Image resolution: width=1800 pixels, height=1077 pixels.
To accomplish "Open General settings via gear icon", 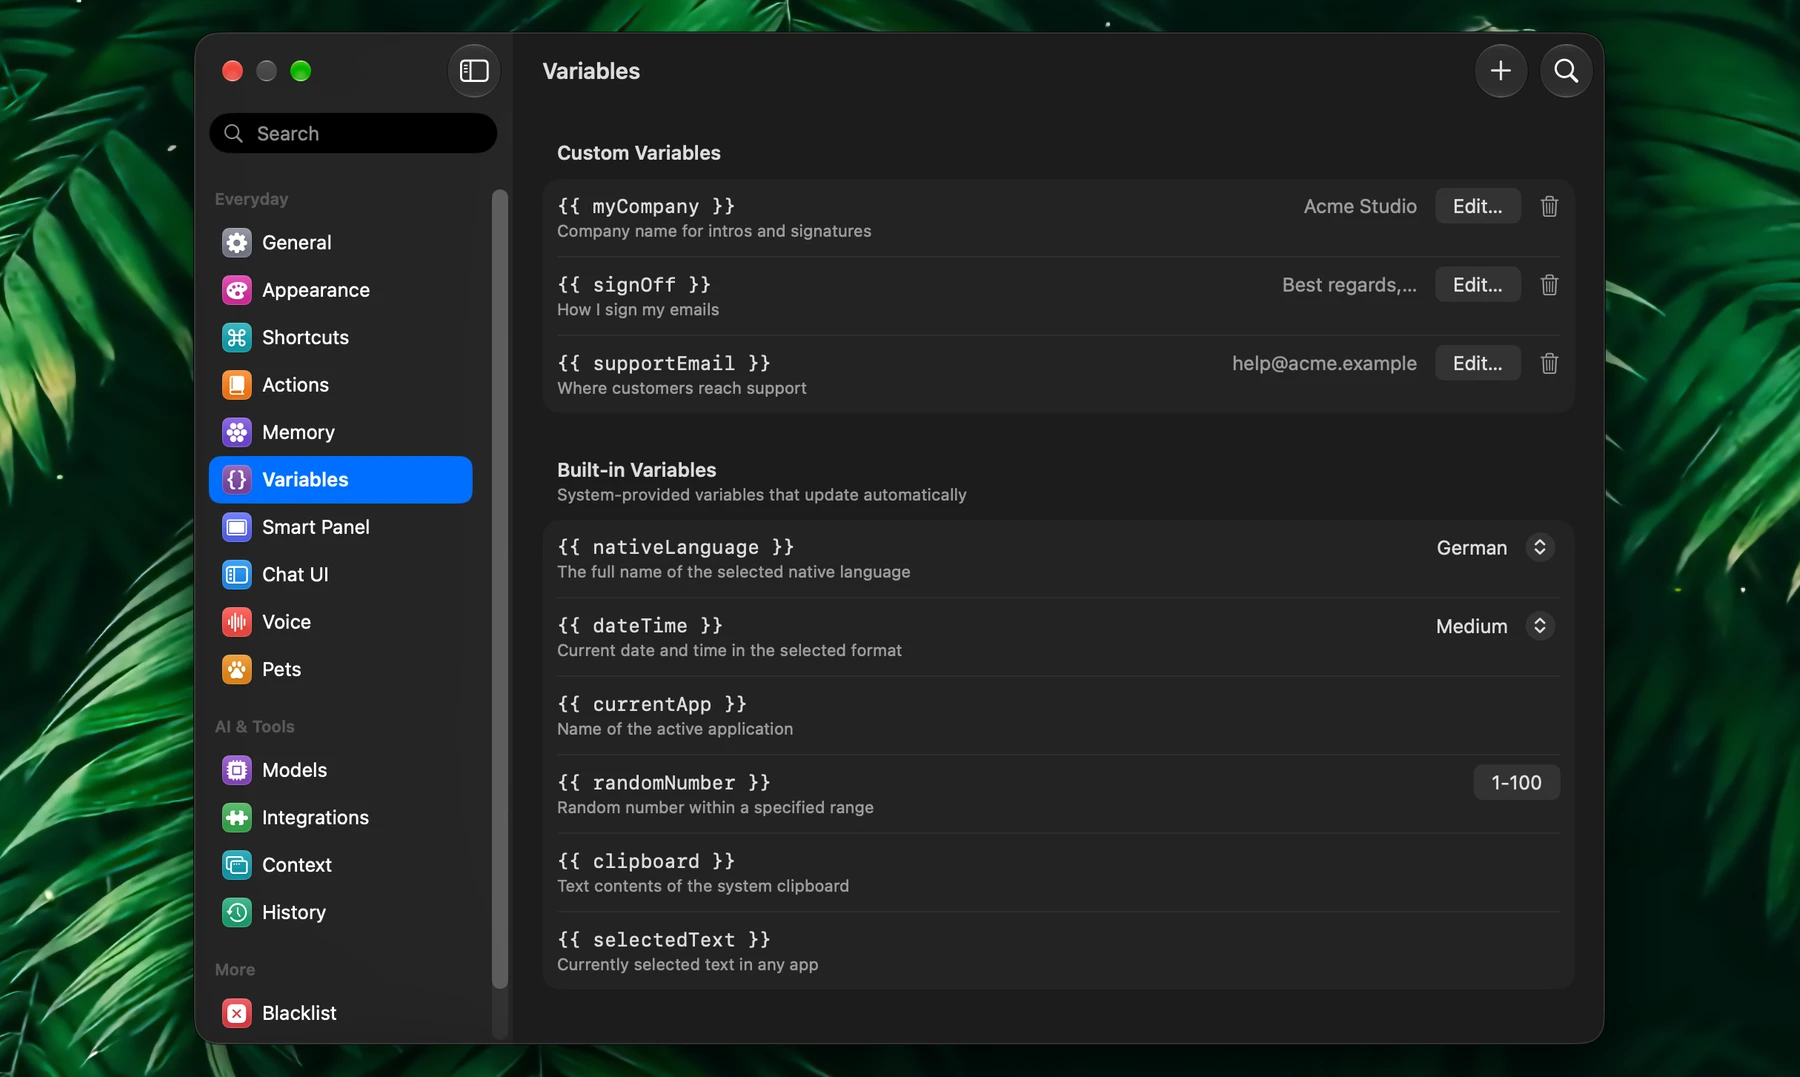I will [x=237, y=242].
